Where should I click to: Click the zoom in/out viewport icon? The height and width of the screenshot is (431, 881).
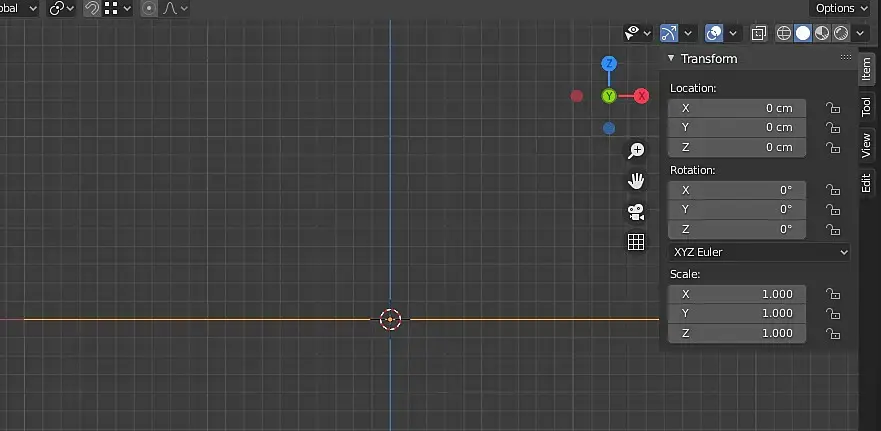(x=636, y=151)
